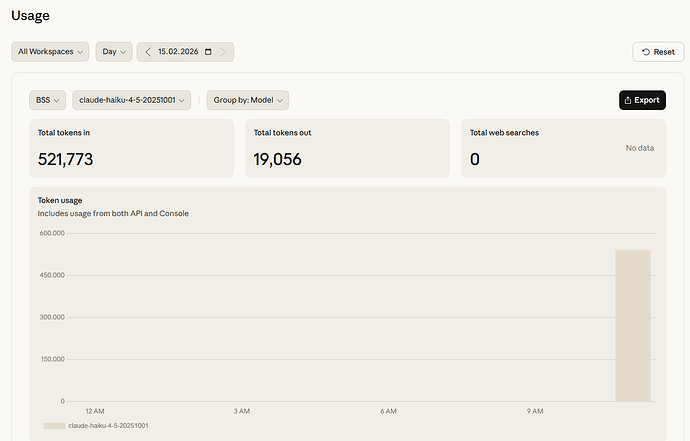The width and height of the screenshot is (690, 441).
Task: Export the usage data
Action: point(642,100)
